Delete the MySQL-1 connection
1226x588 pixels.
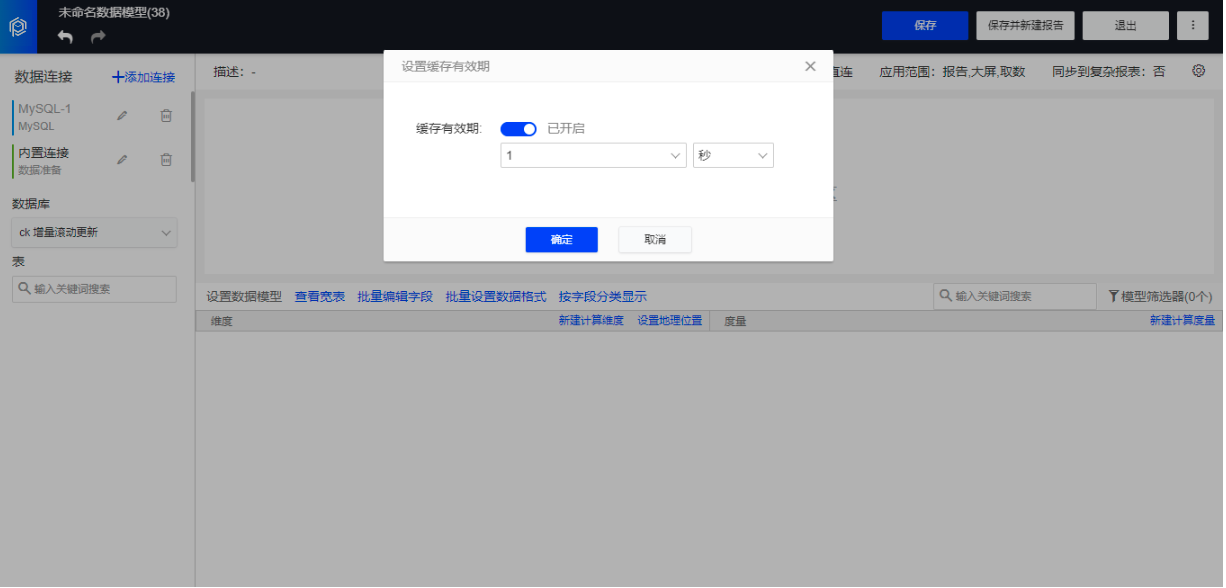[166, 116]
